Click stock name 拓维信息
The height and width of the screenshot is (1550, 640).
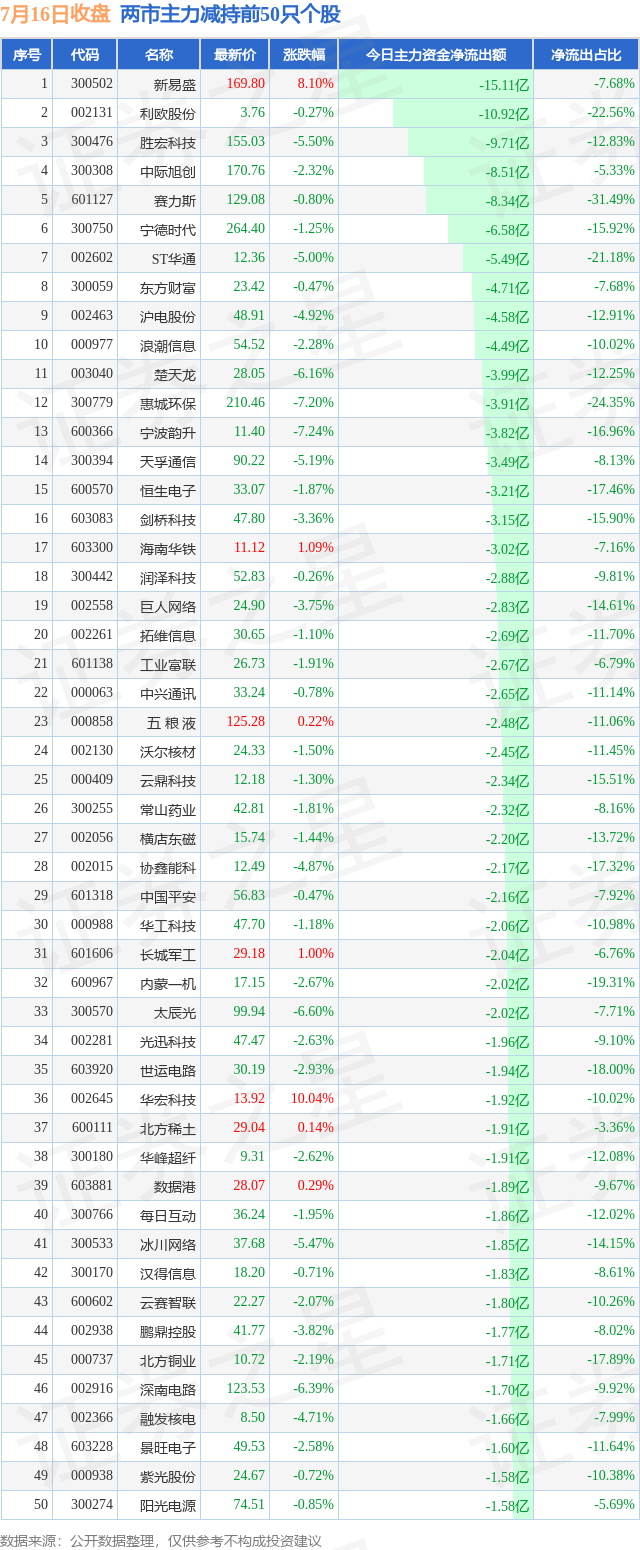pos(168,636)
